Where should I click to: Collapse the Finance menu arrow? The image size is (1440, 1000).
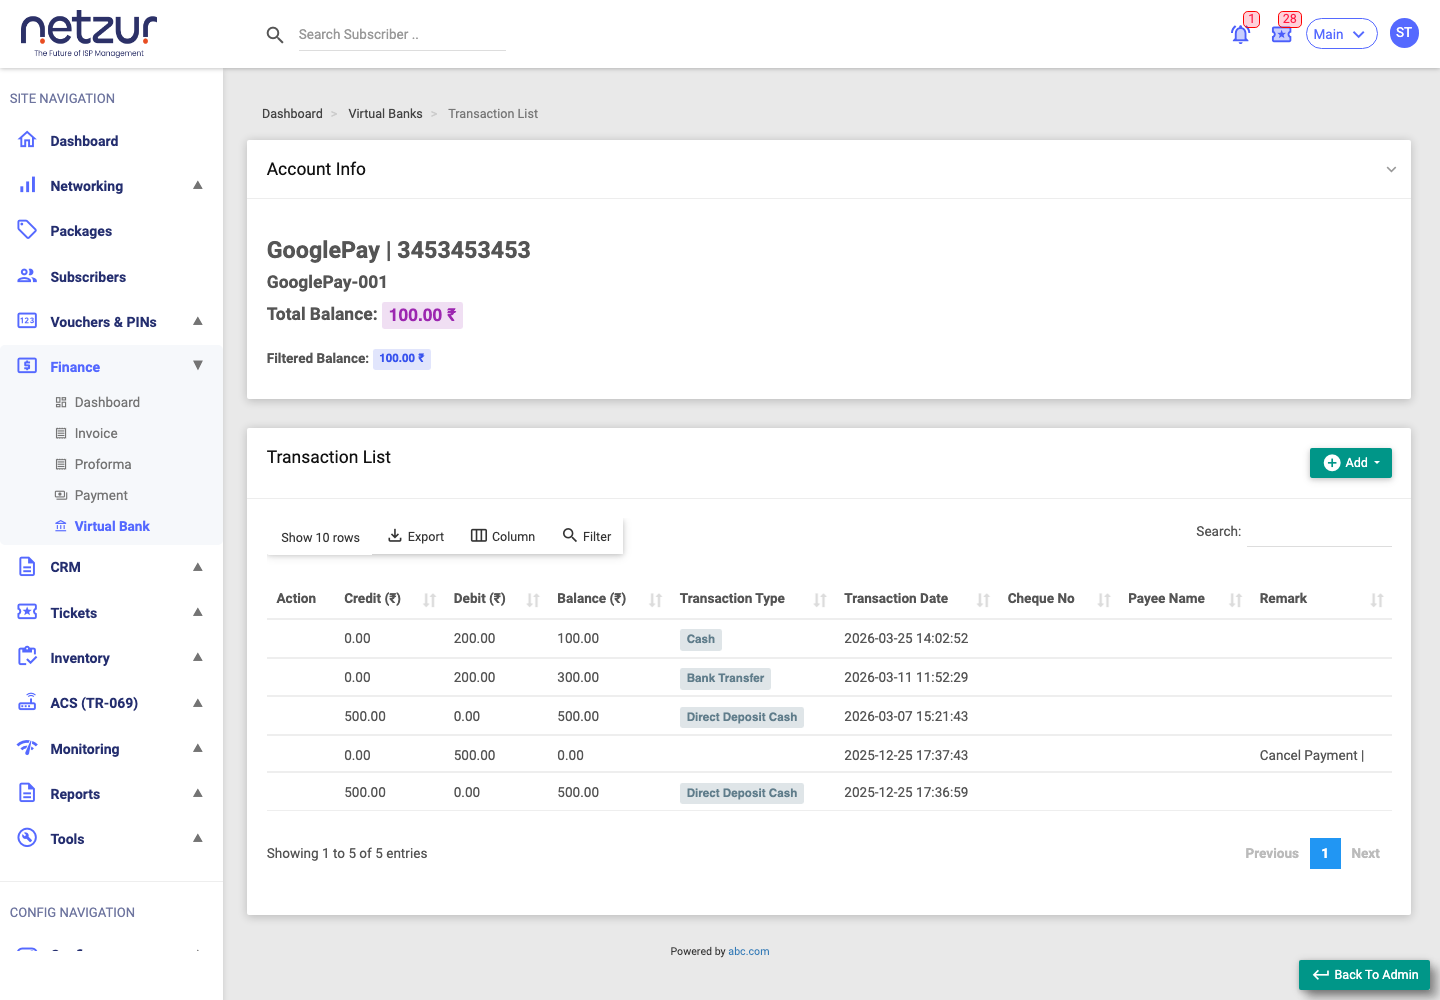[x=198, y=366]
